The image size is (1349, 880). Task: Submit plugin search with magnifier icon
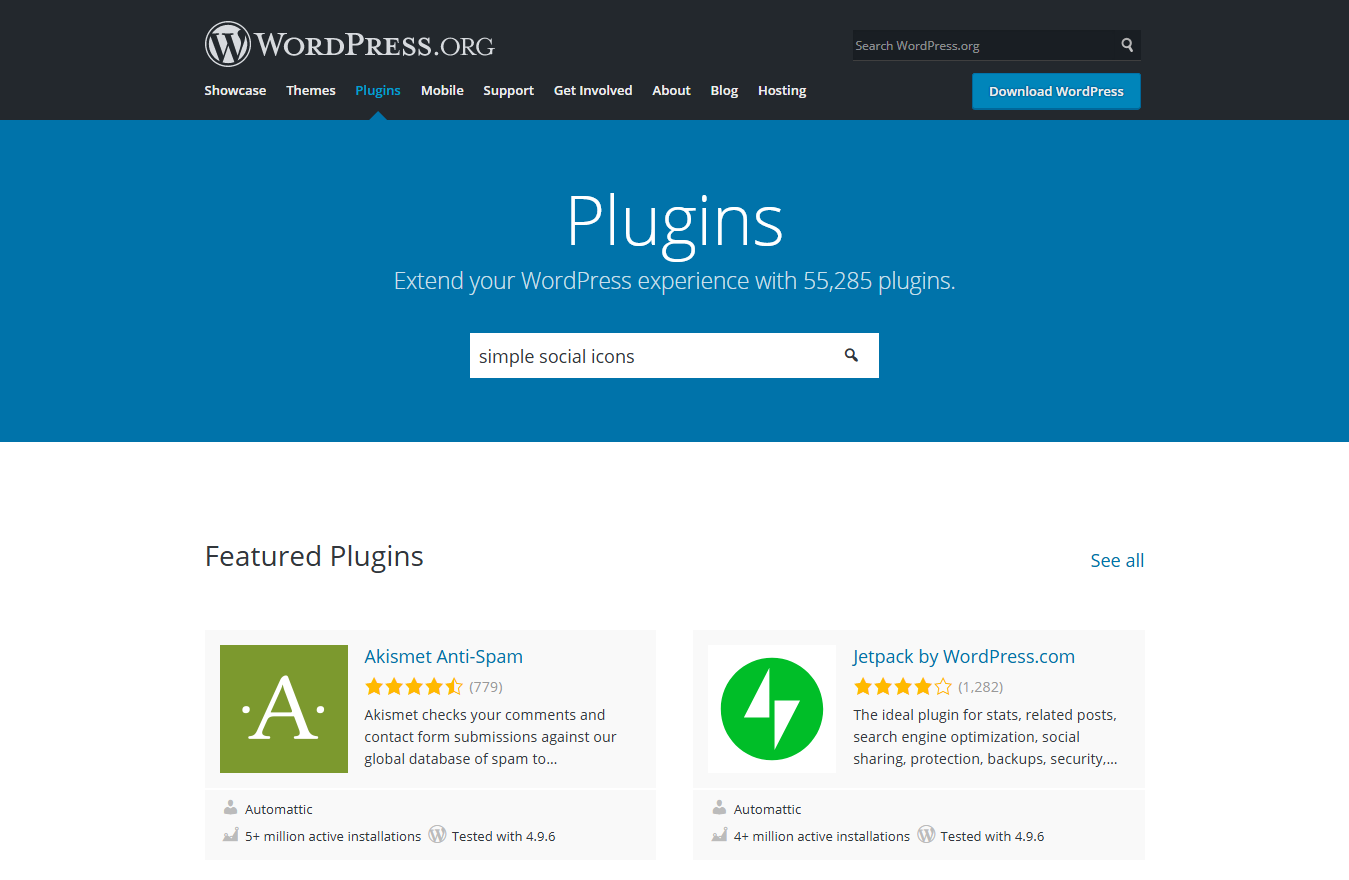[x=851, y=355]
